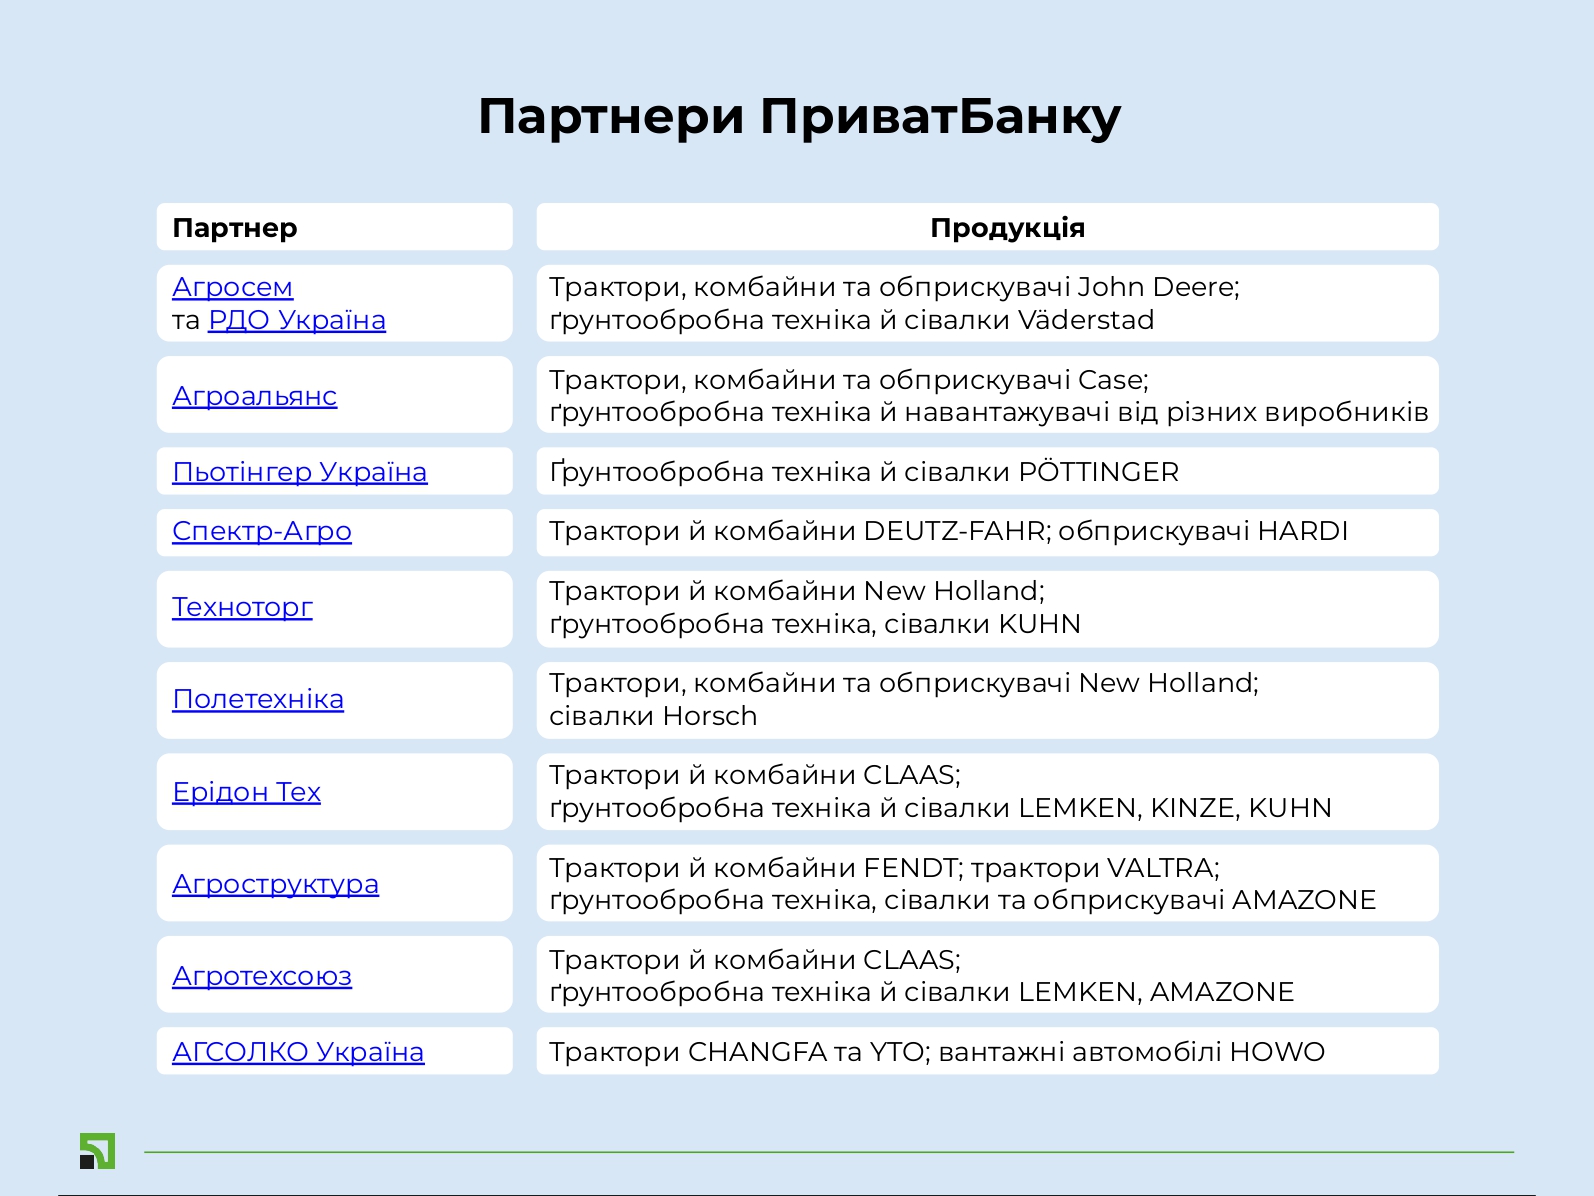Open the Техноторг partner link
The width and height of the screenshot is (1594, 1196).
pos(242,607)
